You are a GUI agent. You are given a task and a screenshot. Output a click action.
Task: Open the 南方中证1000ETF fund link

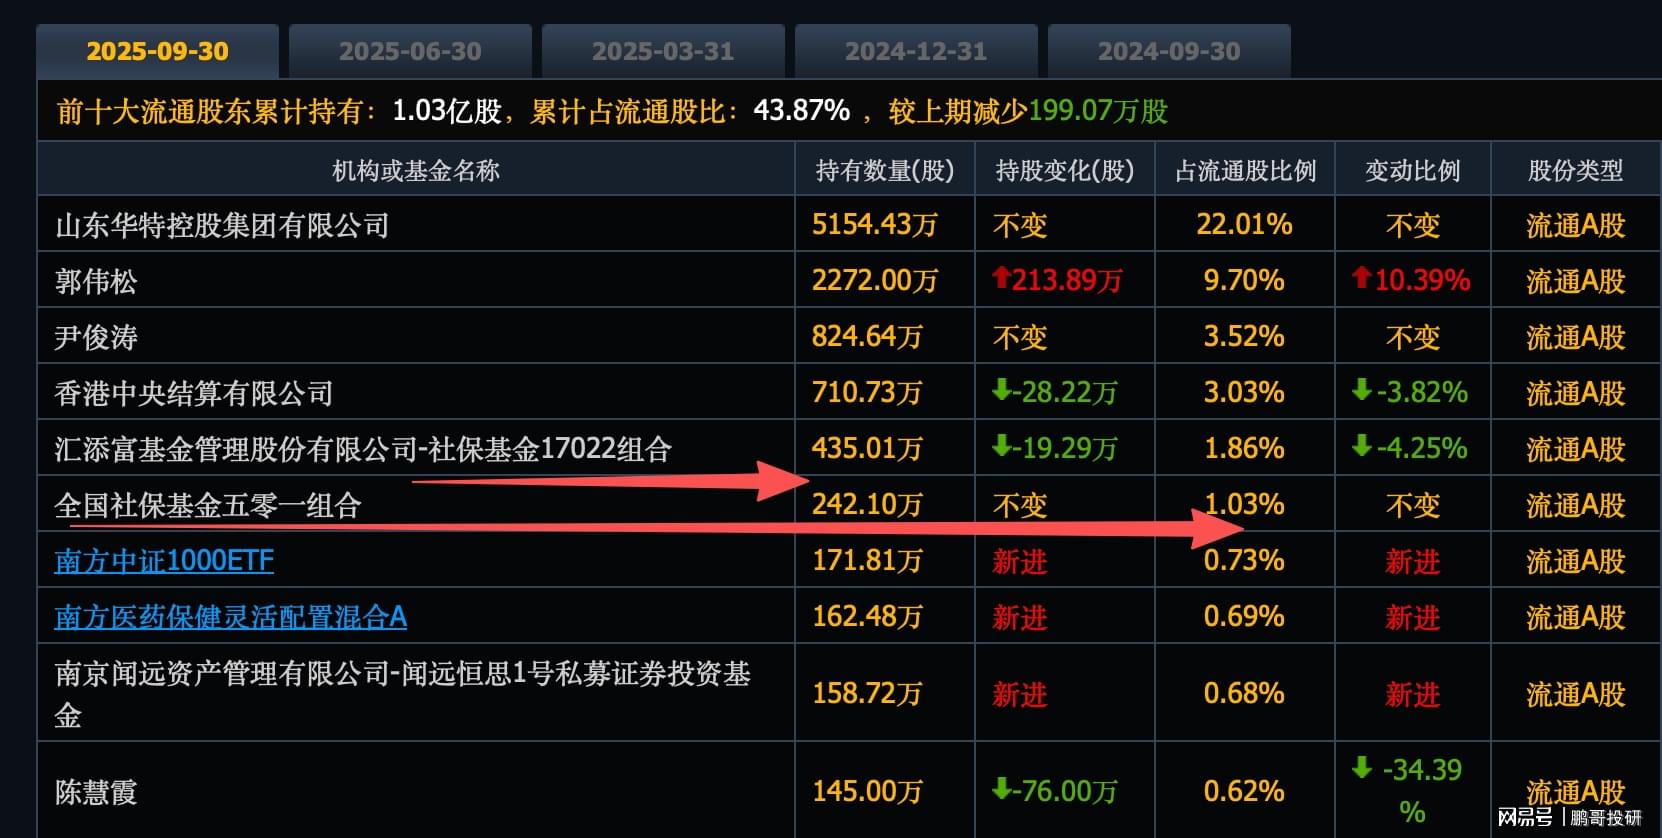tap(164, 561)
